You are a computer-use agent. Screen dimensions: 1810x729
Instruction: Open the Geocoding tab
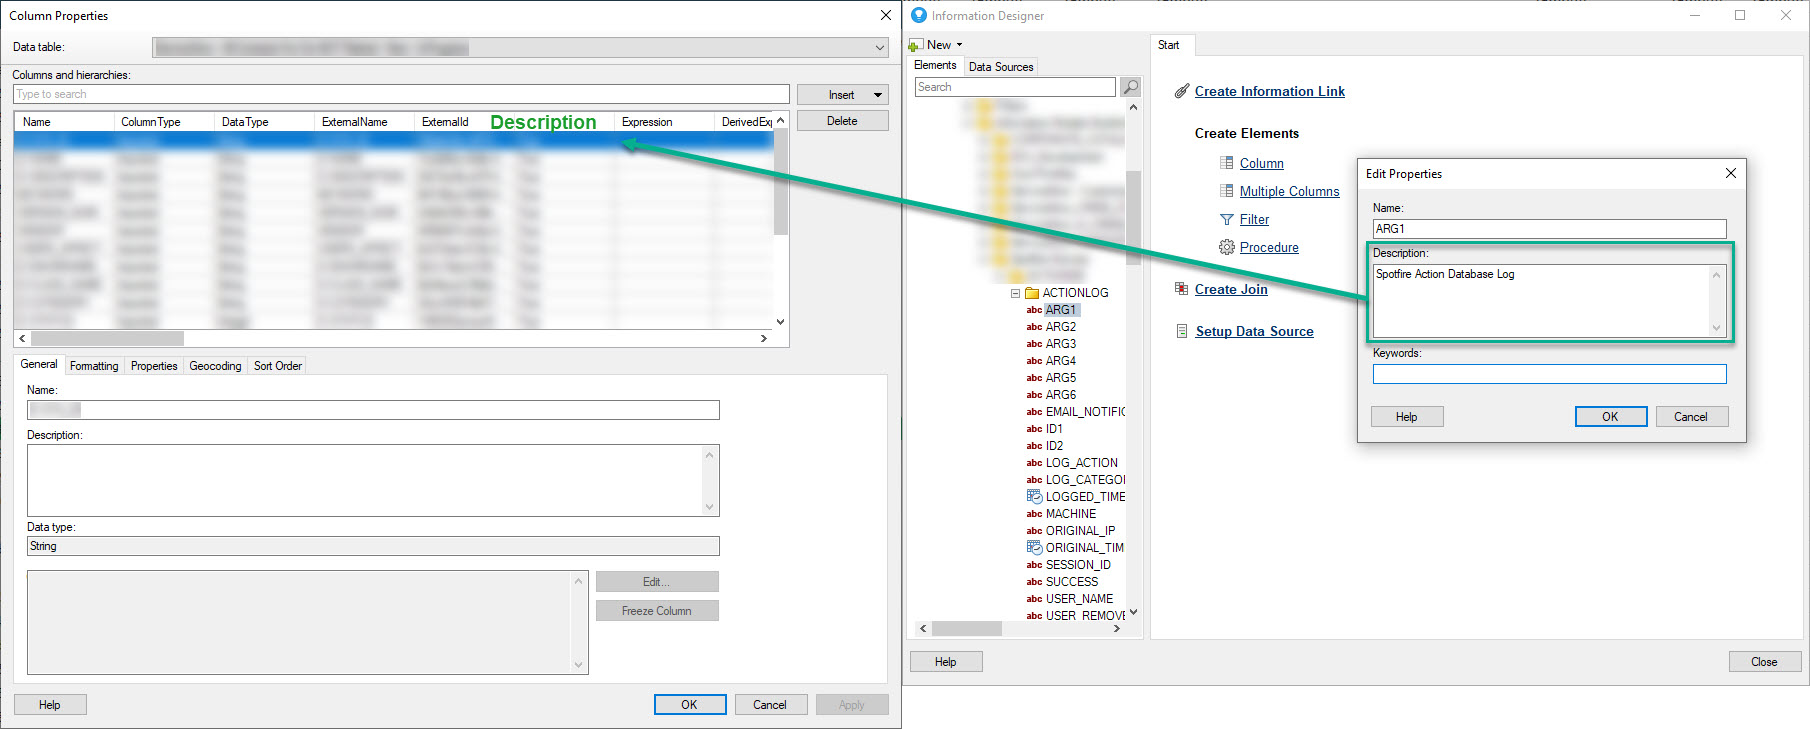pos(215,366)
